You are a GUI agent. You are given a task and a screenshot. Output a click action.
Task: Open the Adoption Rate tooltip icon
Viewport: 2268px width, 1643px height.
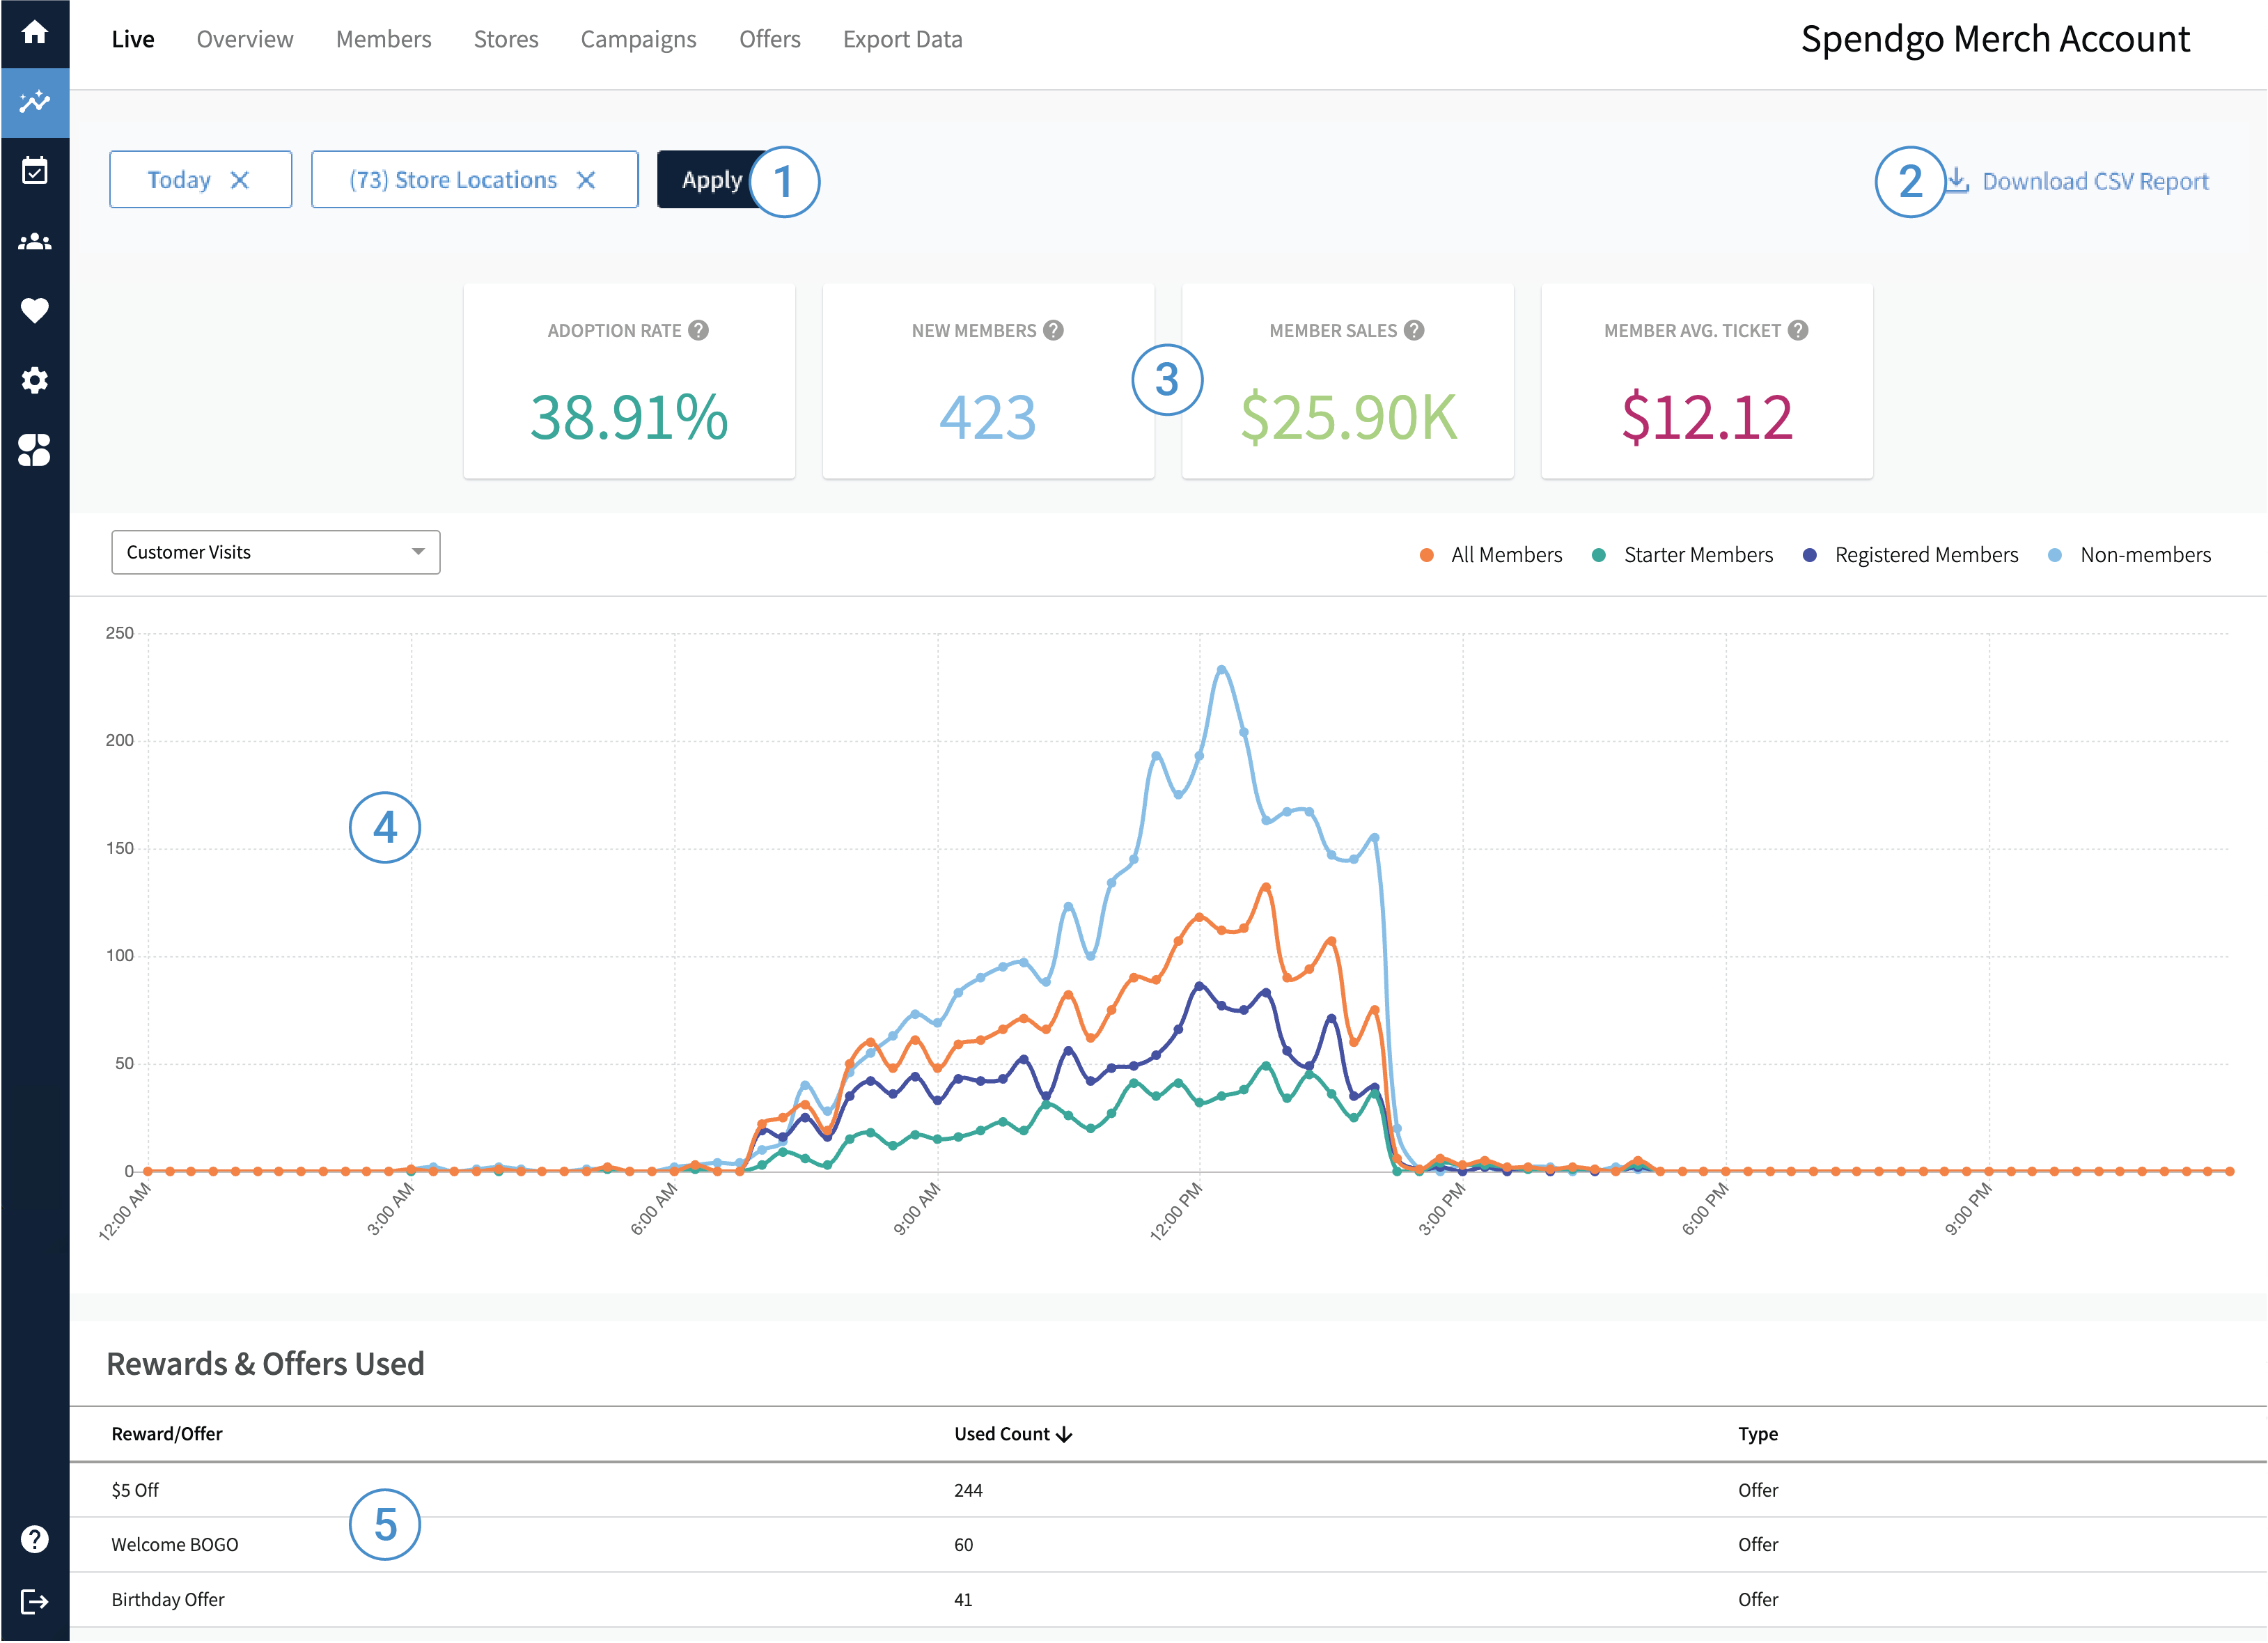click(700, 330)
